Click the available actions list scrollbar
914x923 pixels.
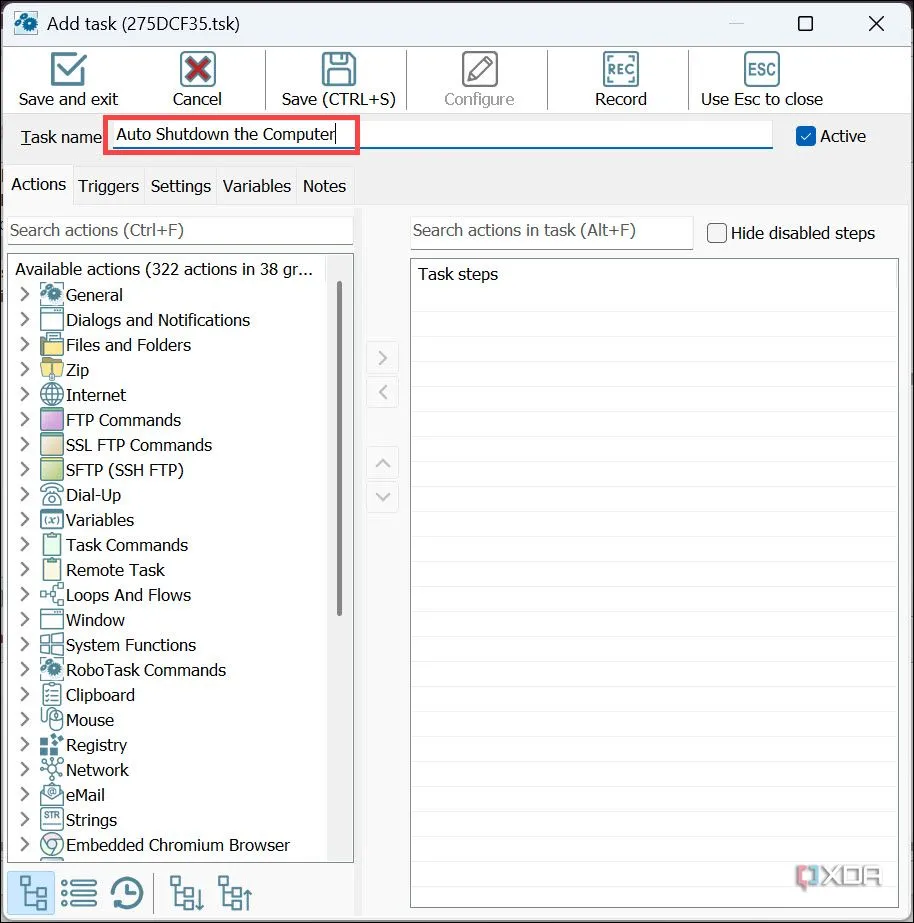(340, 449)
